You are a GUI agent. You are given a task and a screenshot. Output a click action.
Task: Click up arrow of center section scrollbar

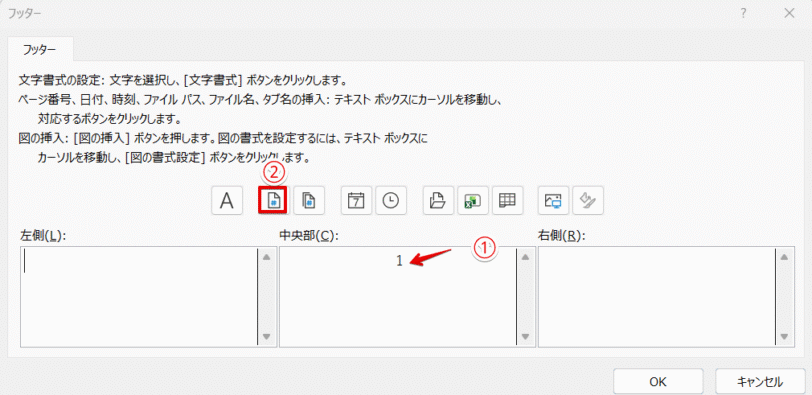point(526,256)
